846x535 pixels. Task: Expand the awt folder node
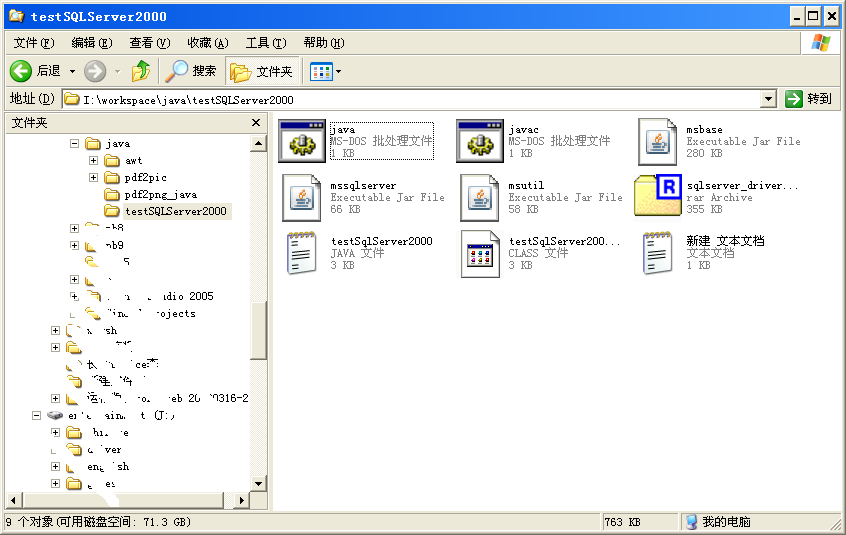[x=93, y=161]
